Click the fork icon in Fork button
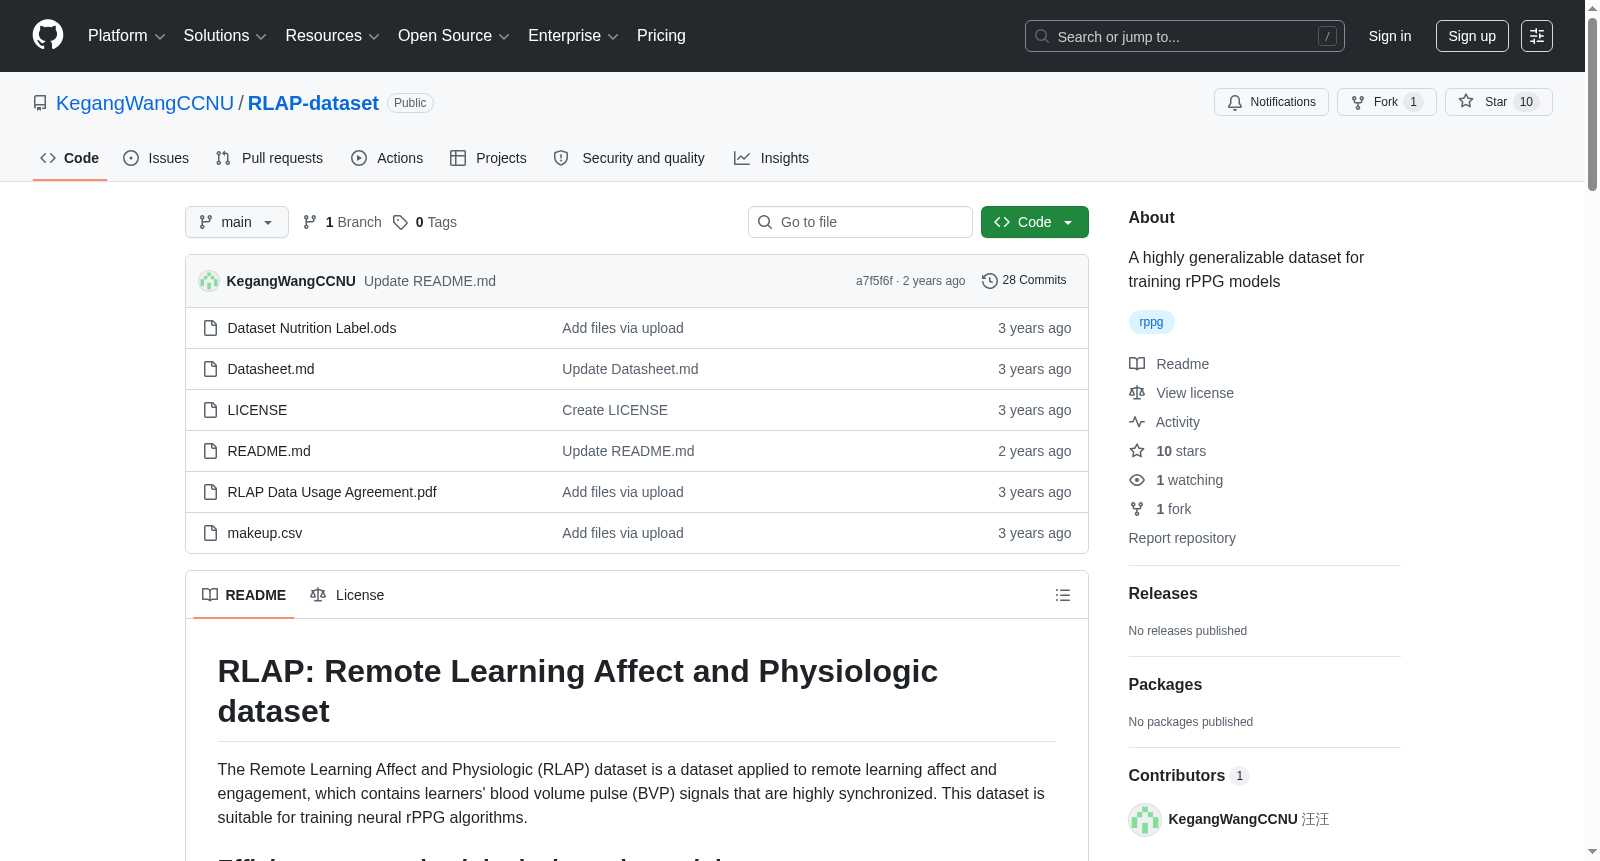 [x=1358, y=102]
